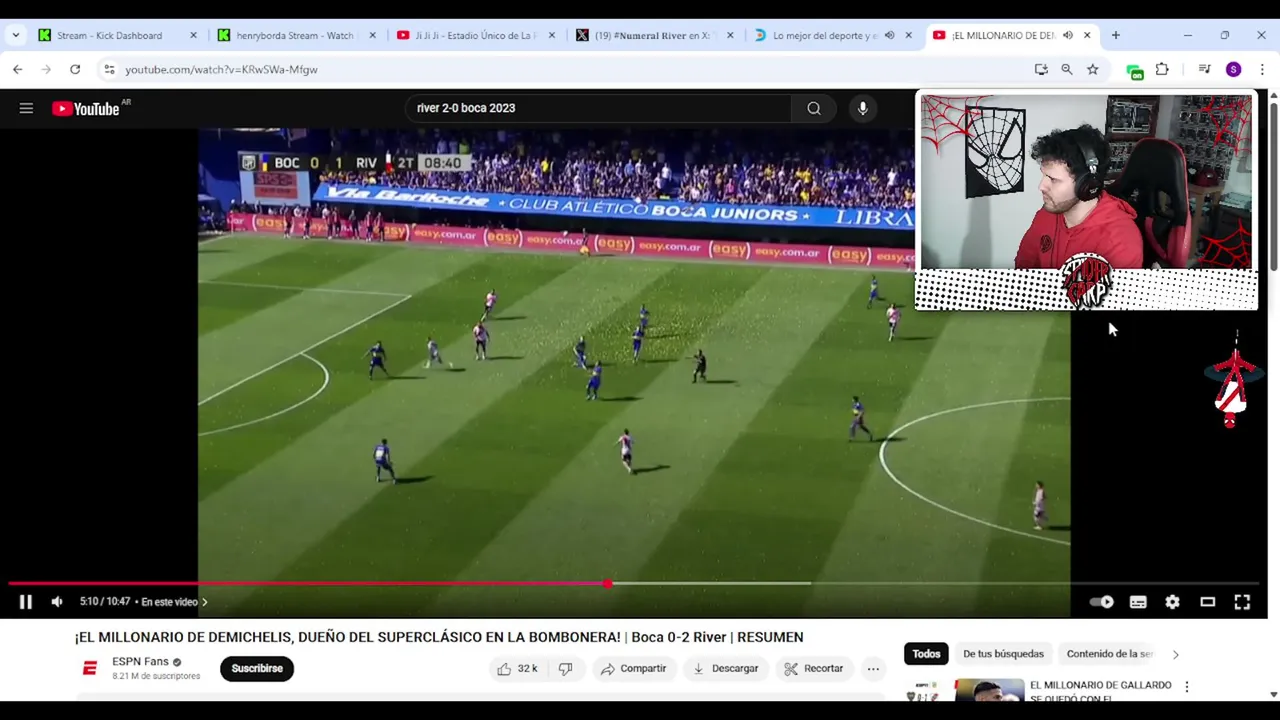This screenshot has height=720, width=1280.
Task: Mute the video with the speaker icon
Action: [x=57, y=602]
